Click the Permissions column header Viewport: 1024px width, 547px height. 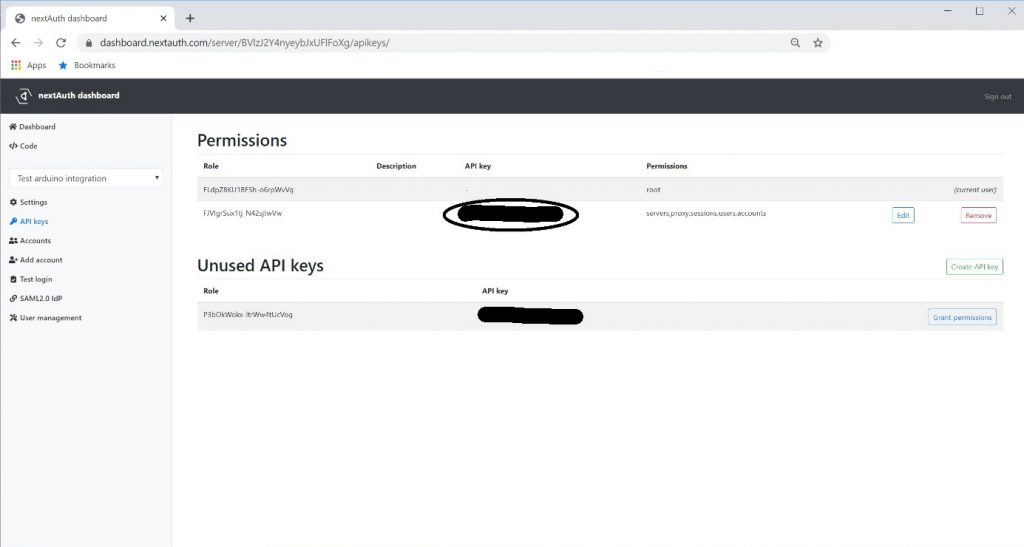tap(667, 166)
